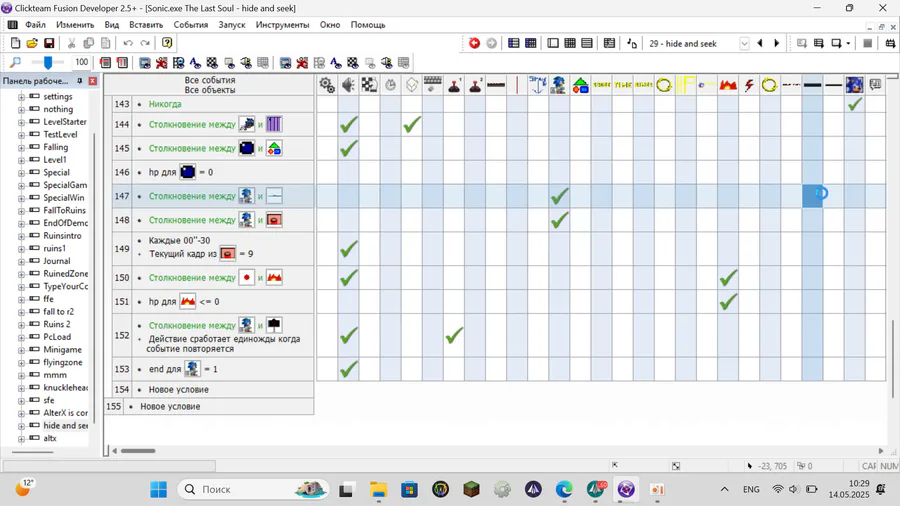Screen dimensions: 900x506
Task: Open the Frame editor icon
Action: click(x=553, y=43)
